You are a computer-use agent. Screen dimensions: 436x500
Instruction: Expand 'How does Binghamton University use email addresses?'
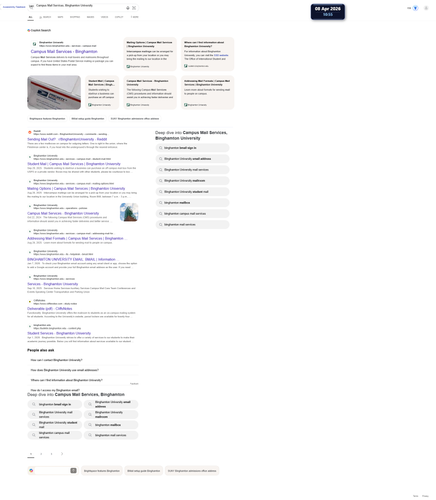pos(83,370)
